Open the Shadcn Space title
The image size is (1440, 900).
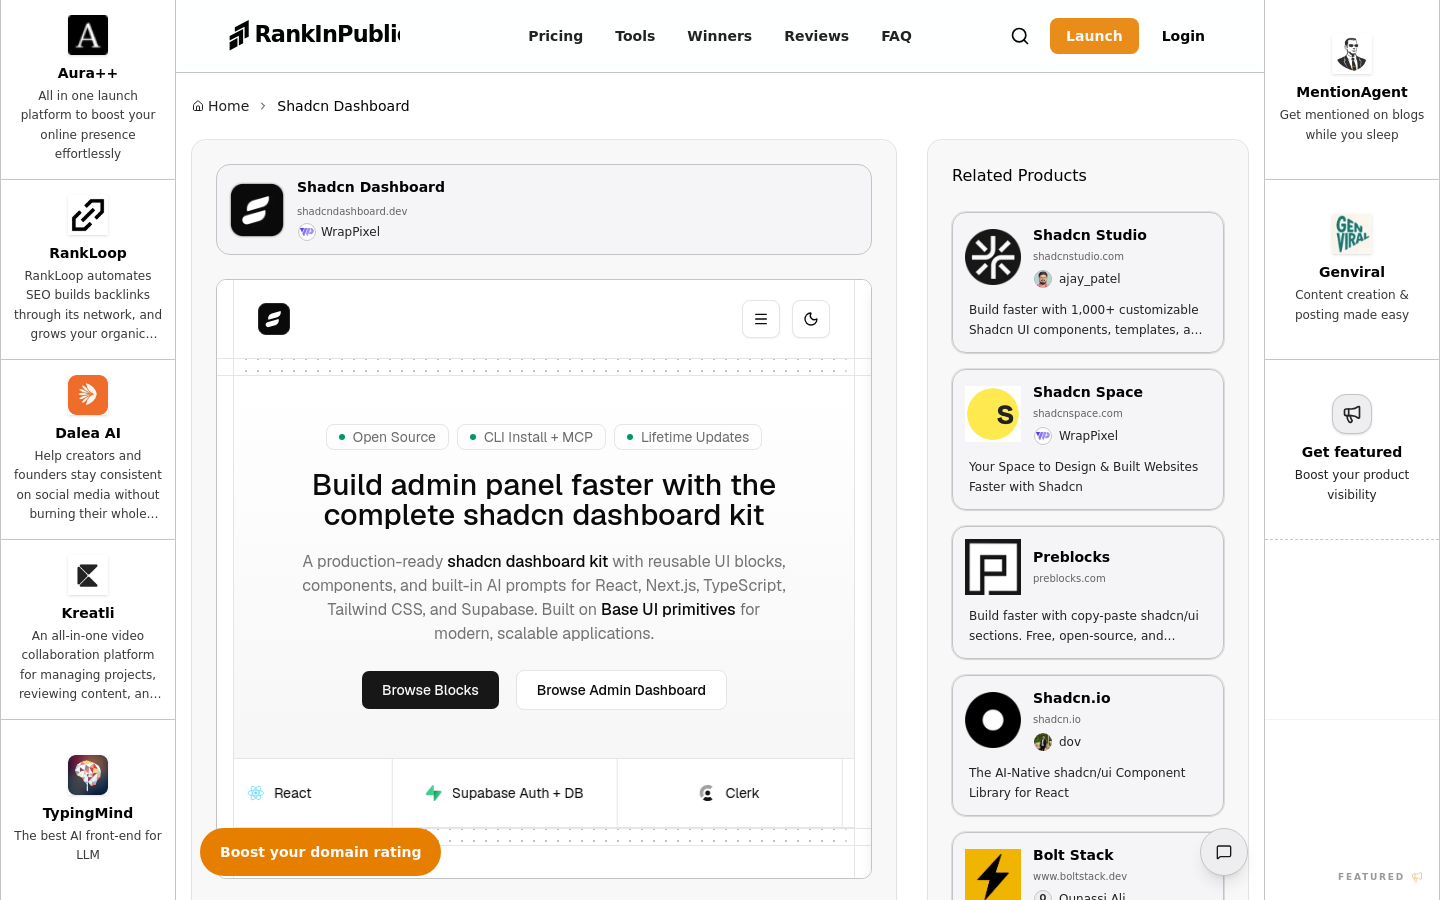coord(1088,392)
